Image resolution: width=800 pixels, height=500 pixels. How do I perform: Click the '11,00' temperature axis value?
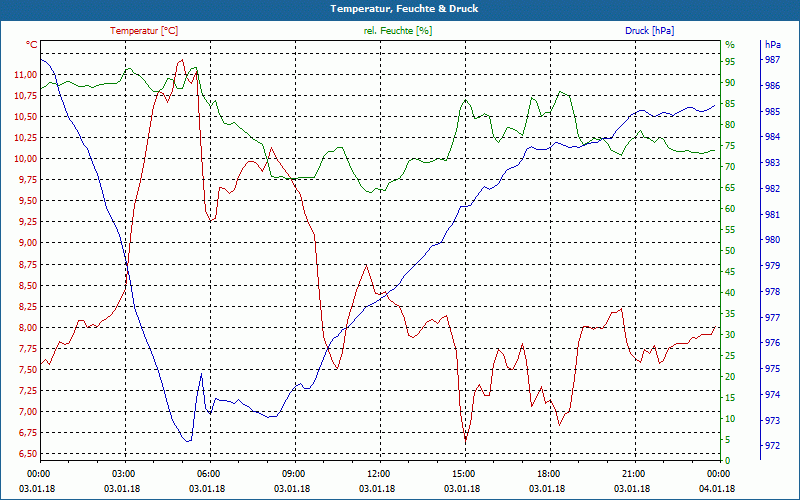point(25,75)
